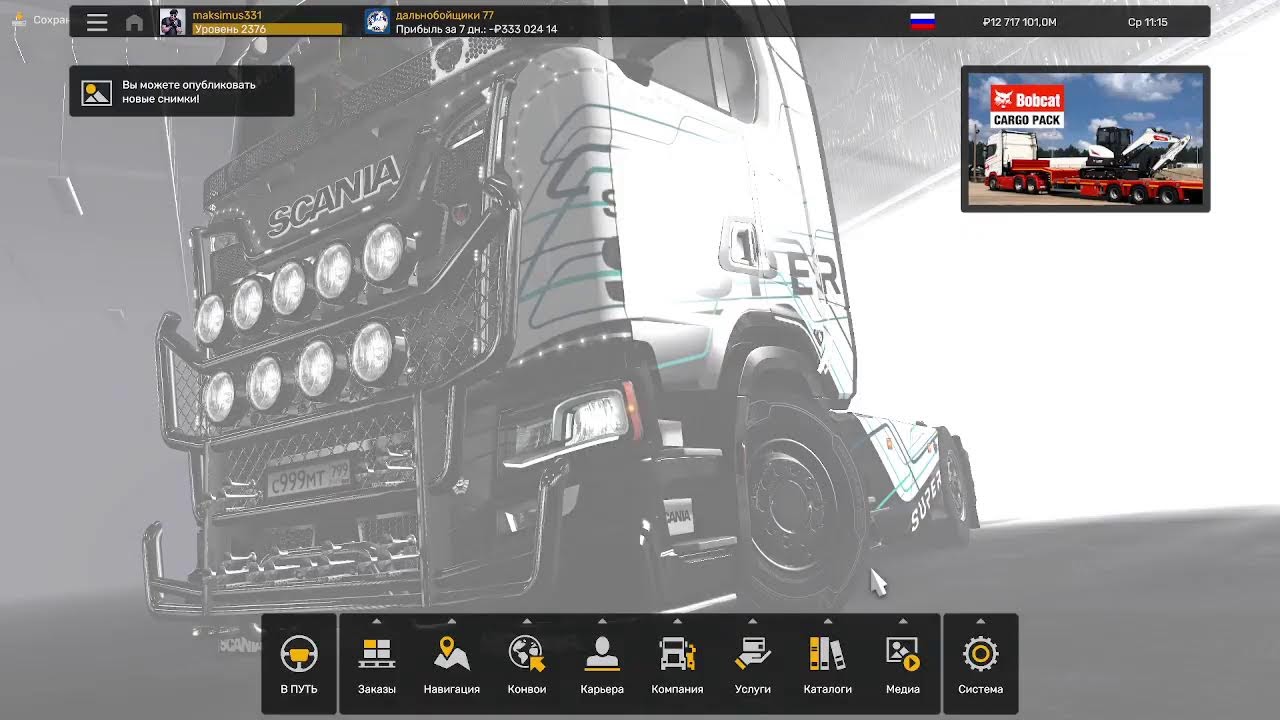Click the picture icon in the screenshots notification
The image size is (1280, 720).
(x=96, y=92)
